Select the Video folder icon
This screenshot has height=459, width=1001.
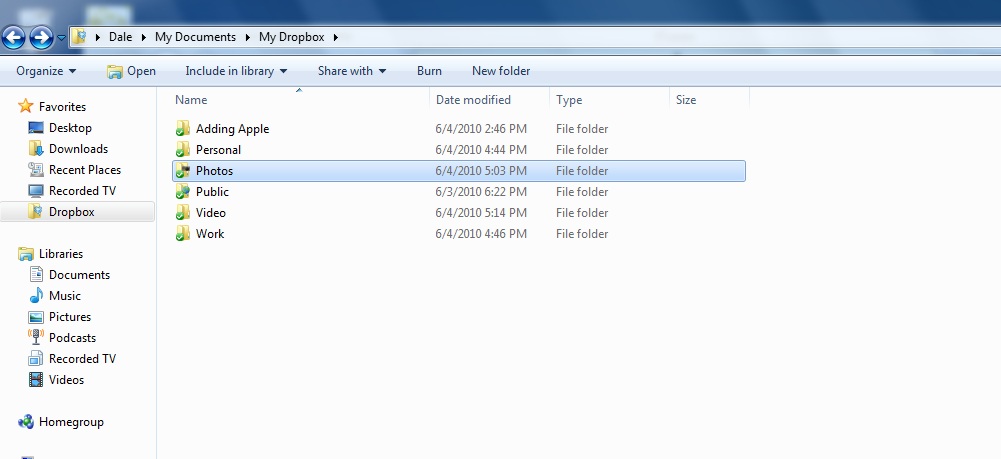183,213
